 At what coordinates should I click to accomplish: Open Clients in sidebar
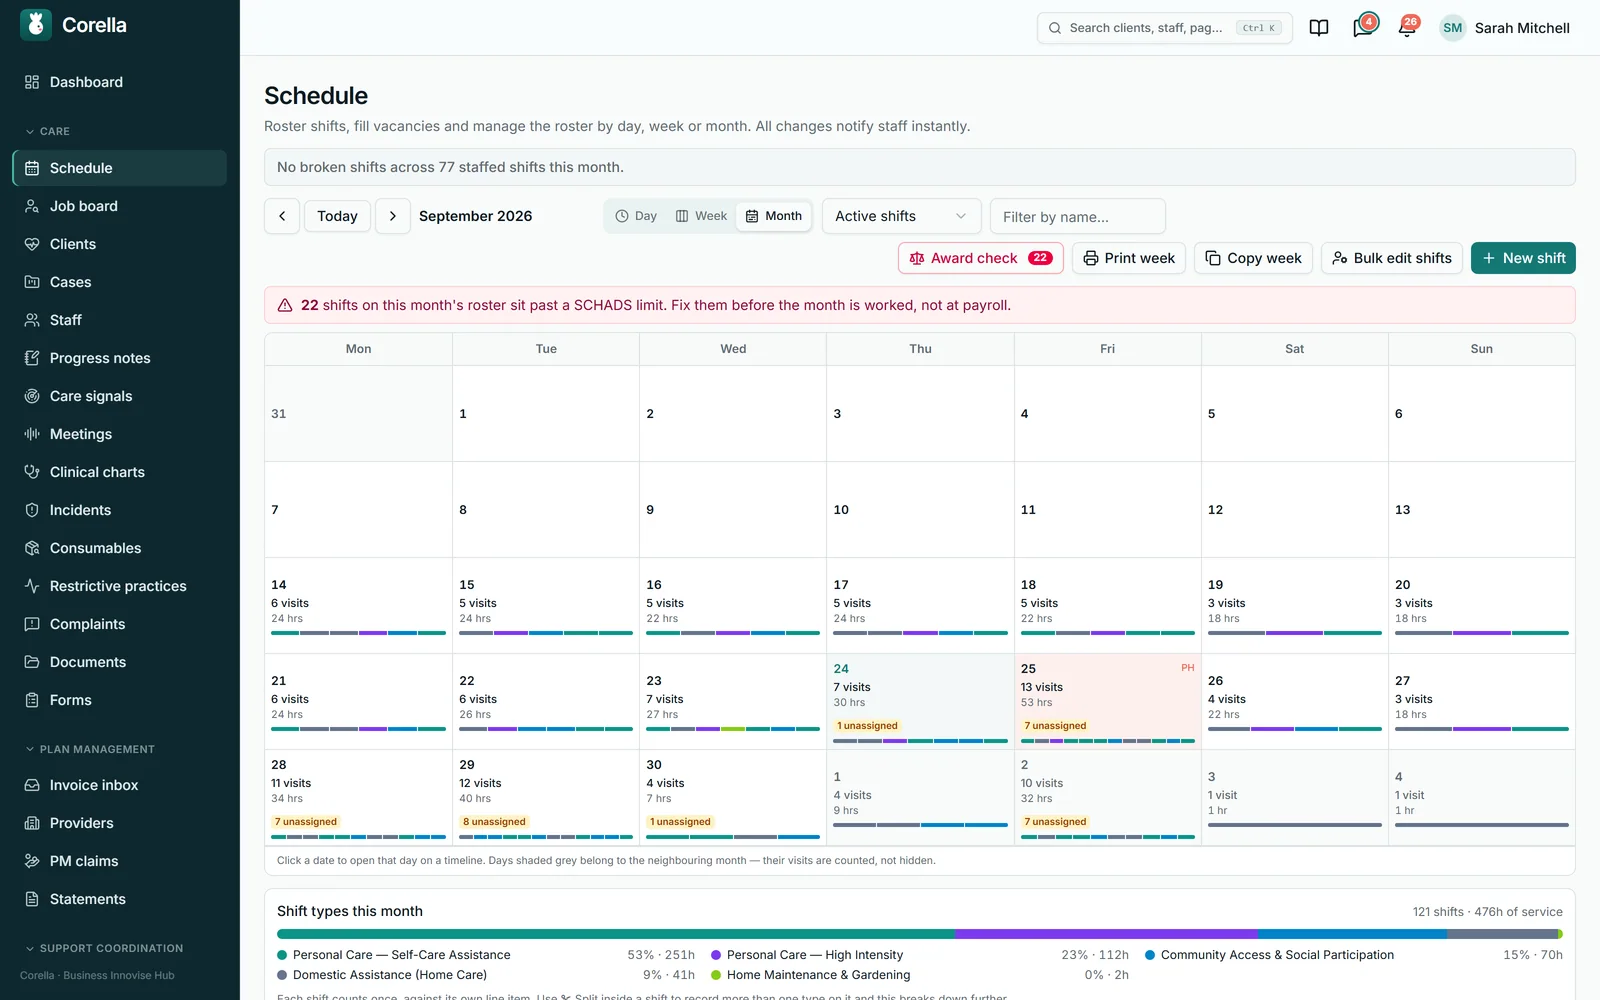click(120, 244)
